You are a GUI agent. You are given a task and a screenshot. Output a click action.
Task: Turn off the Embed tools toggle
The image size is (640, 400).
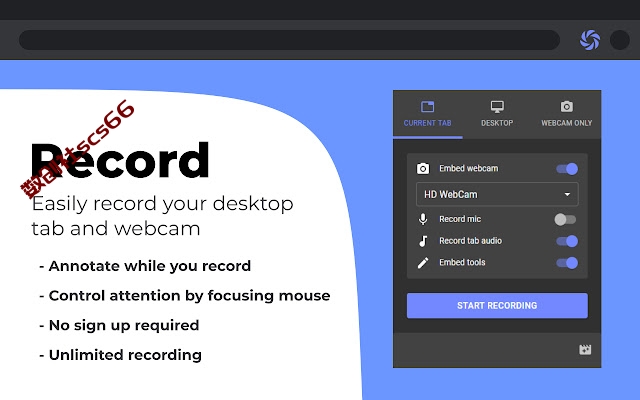click(x=567, y=263)
